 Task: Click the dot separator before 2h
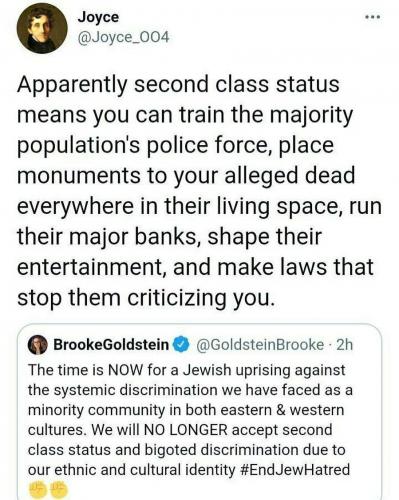(330, 345)
